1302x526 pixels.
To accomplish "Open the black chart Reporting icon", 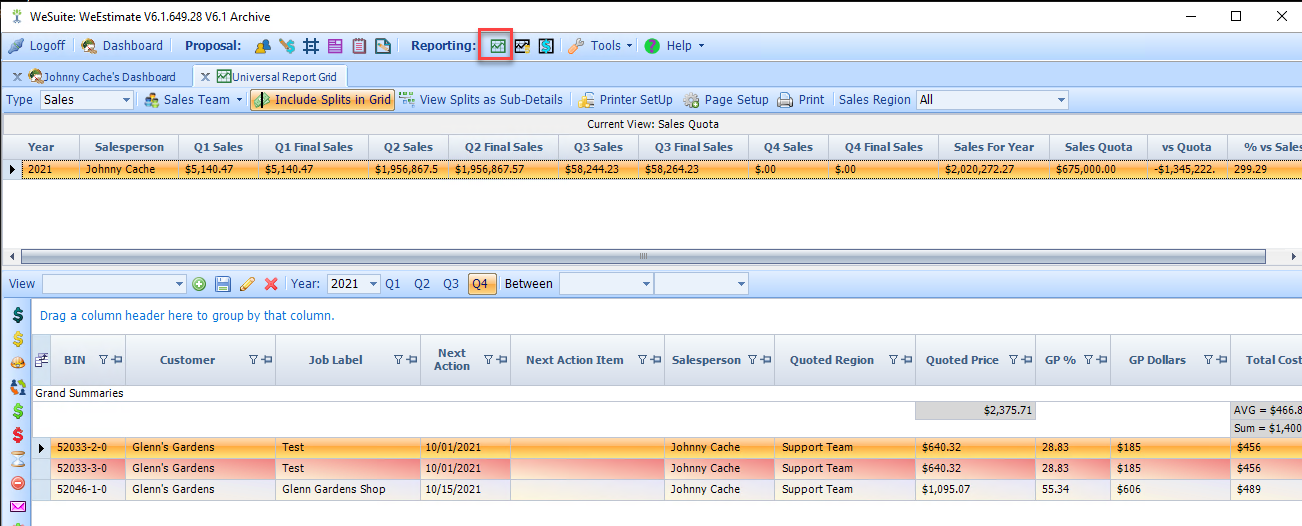I will 522,46.
